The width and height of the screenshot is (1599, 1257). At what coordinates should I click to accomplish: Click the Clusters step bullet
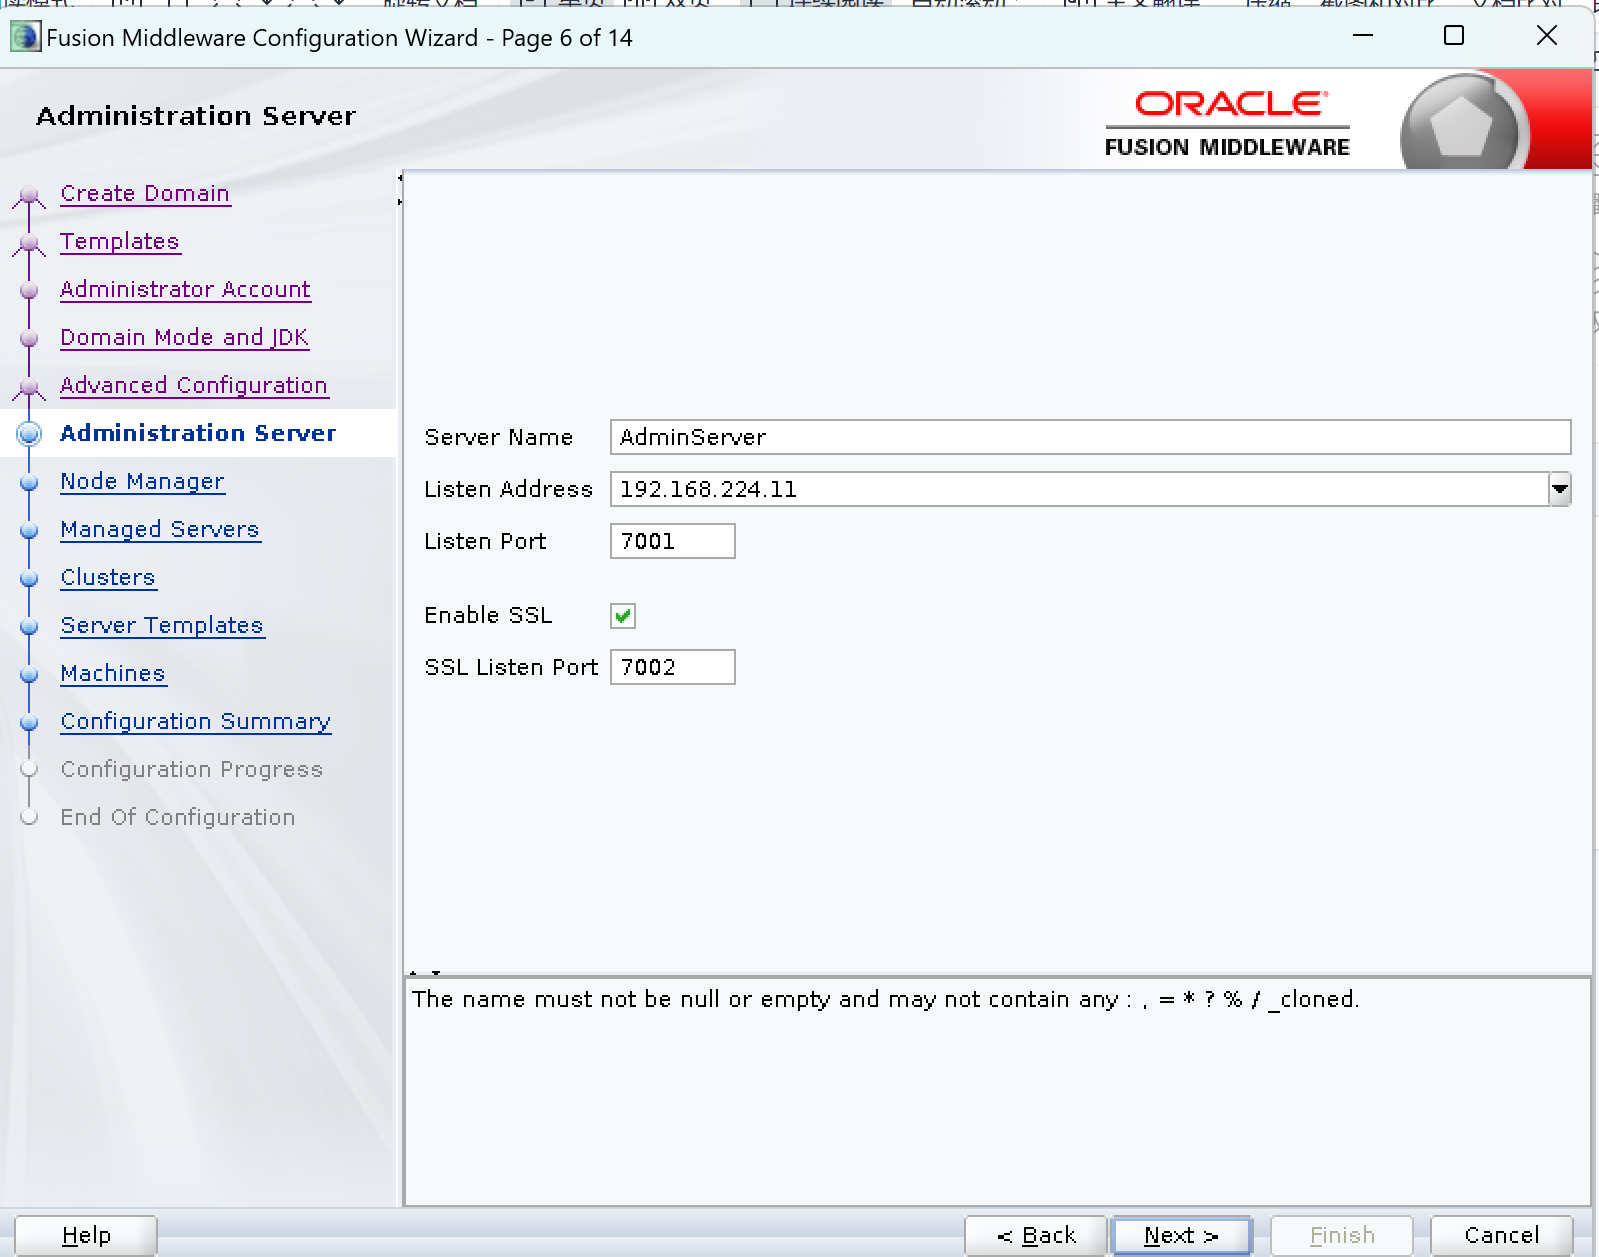[x=30, y=578]
